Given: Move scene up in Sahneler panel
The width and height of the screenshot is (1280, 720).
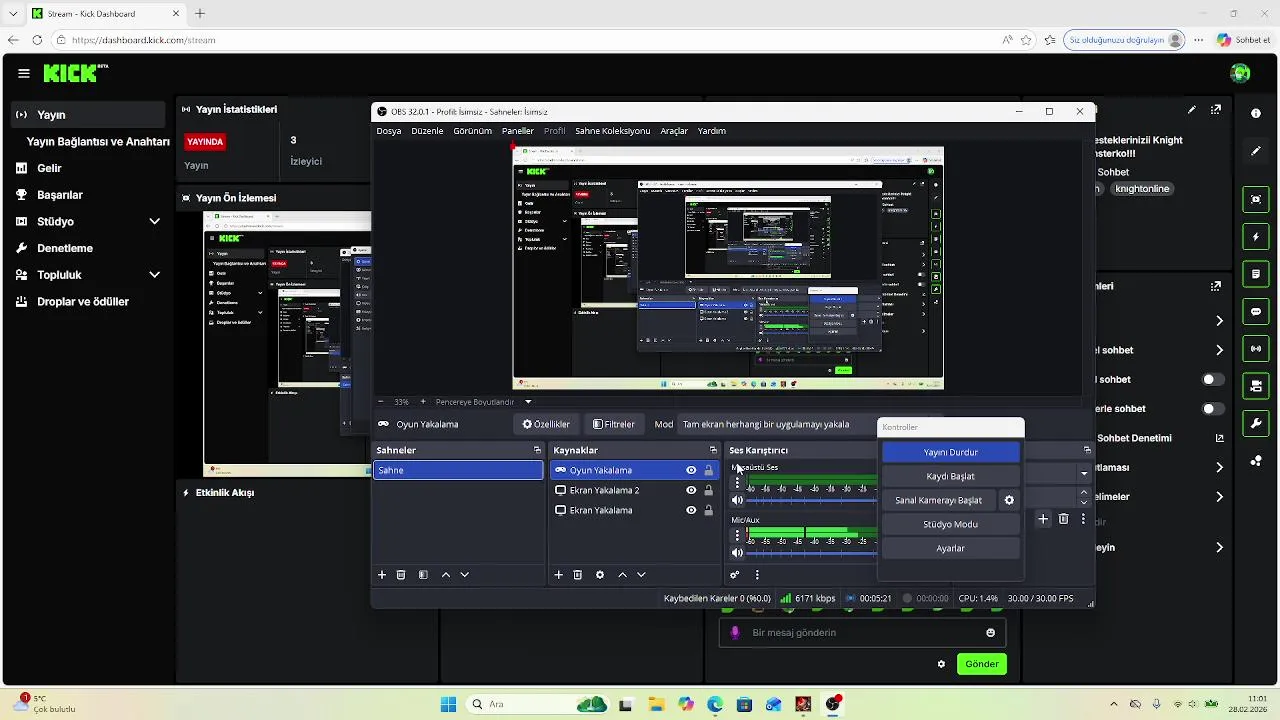Looking at the screenshot, I should click(446, 575).
